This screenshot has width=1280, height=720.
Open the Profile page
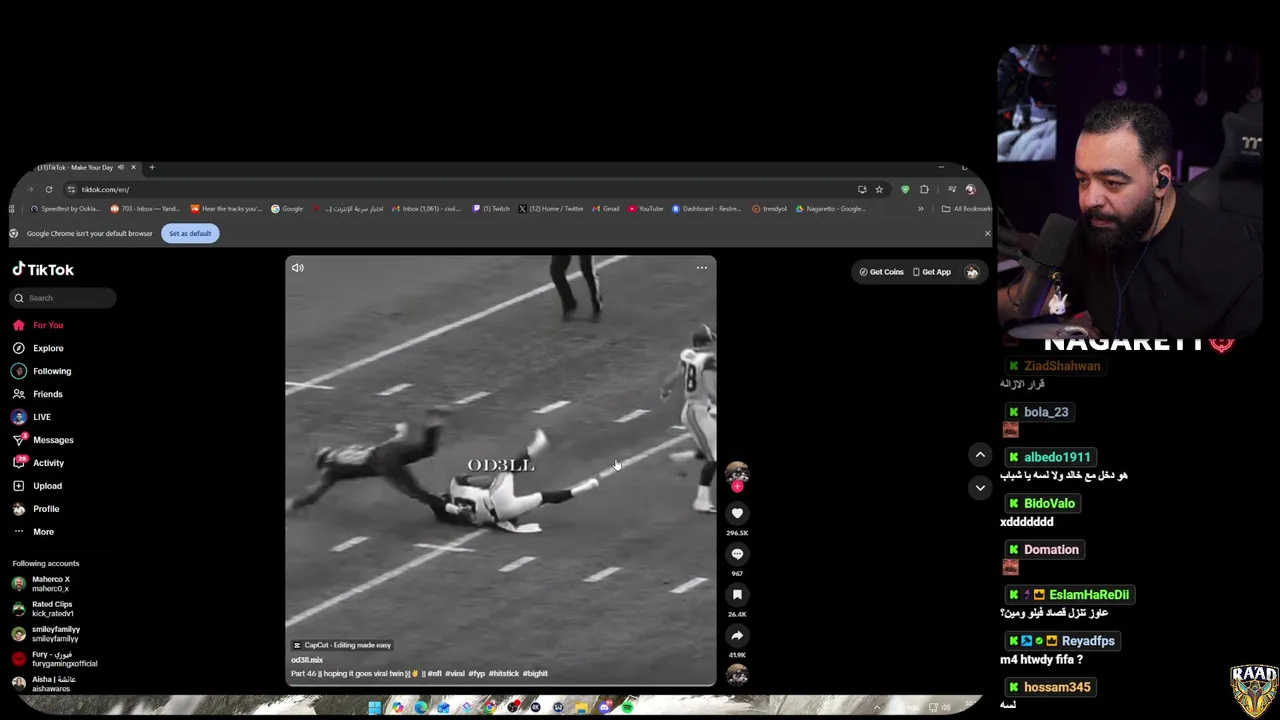point(36,509)
